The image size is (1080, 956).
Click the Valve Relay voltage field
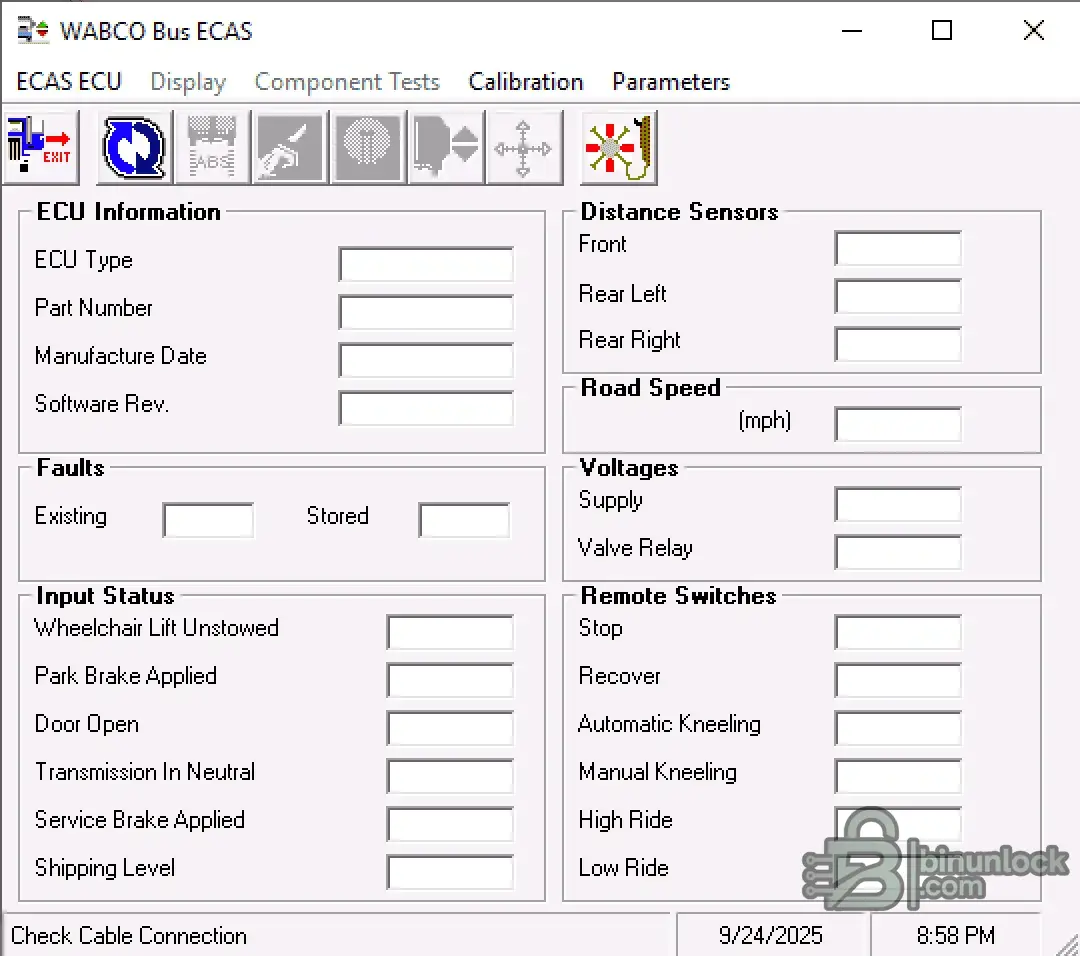click(x=897, y=552)
